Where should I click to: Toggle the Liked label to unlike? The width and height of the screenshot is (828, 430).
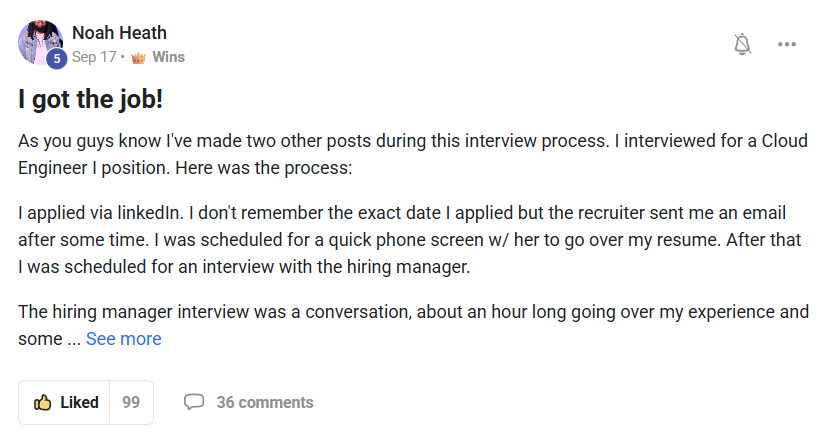(x=79, y=403)
